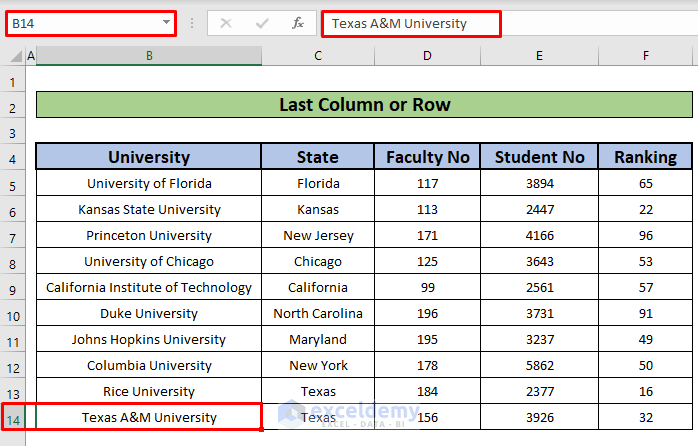Click the Insert Function fx icon
Viewport: 698px width, 446px height.
[297, 23]
